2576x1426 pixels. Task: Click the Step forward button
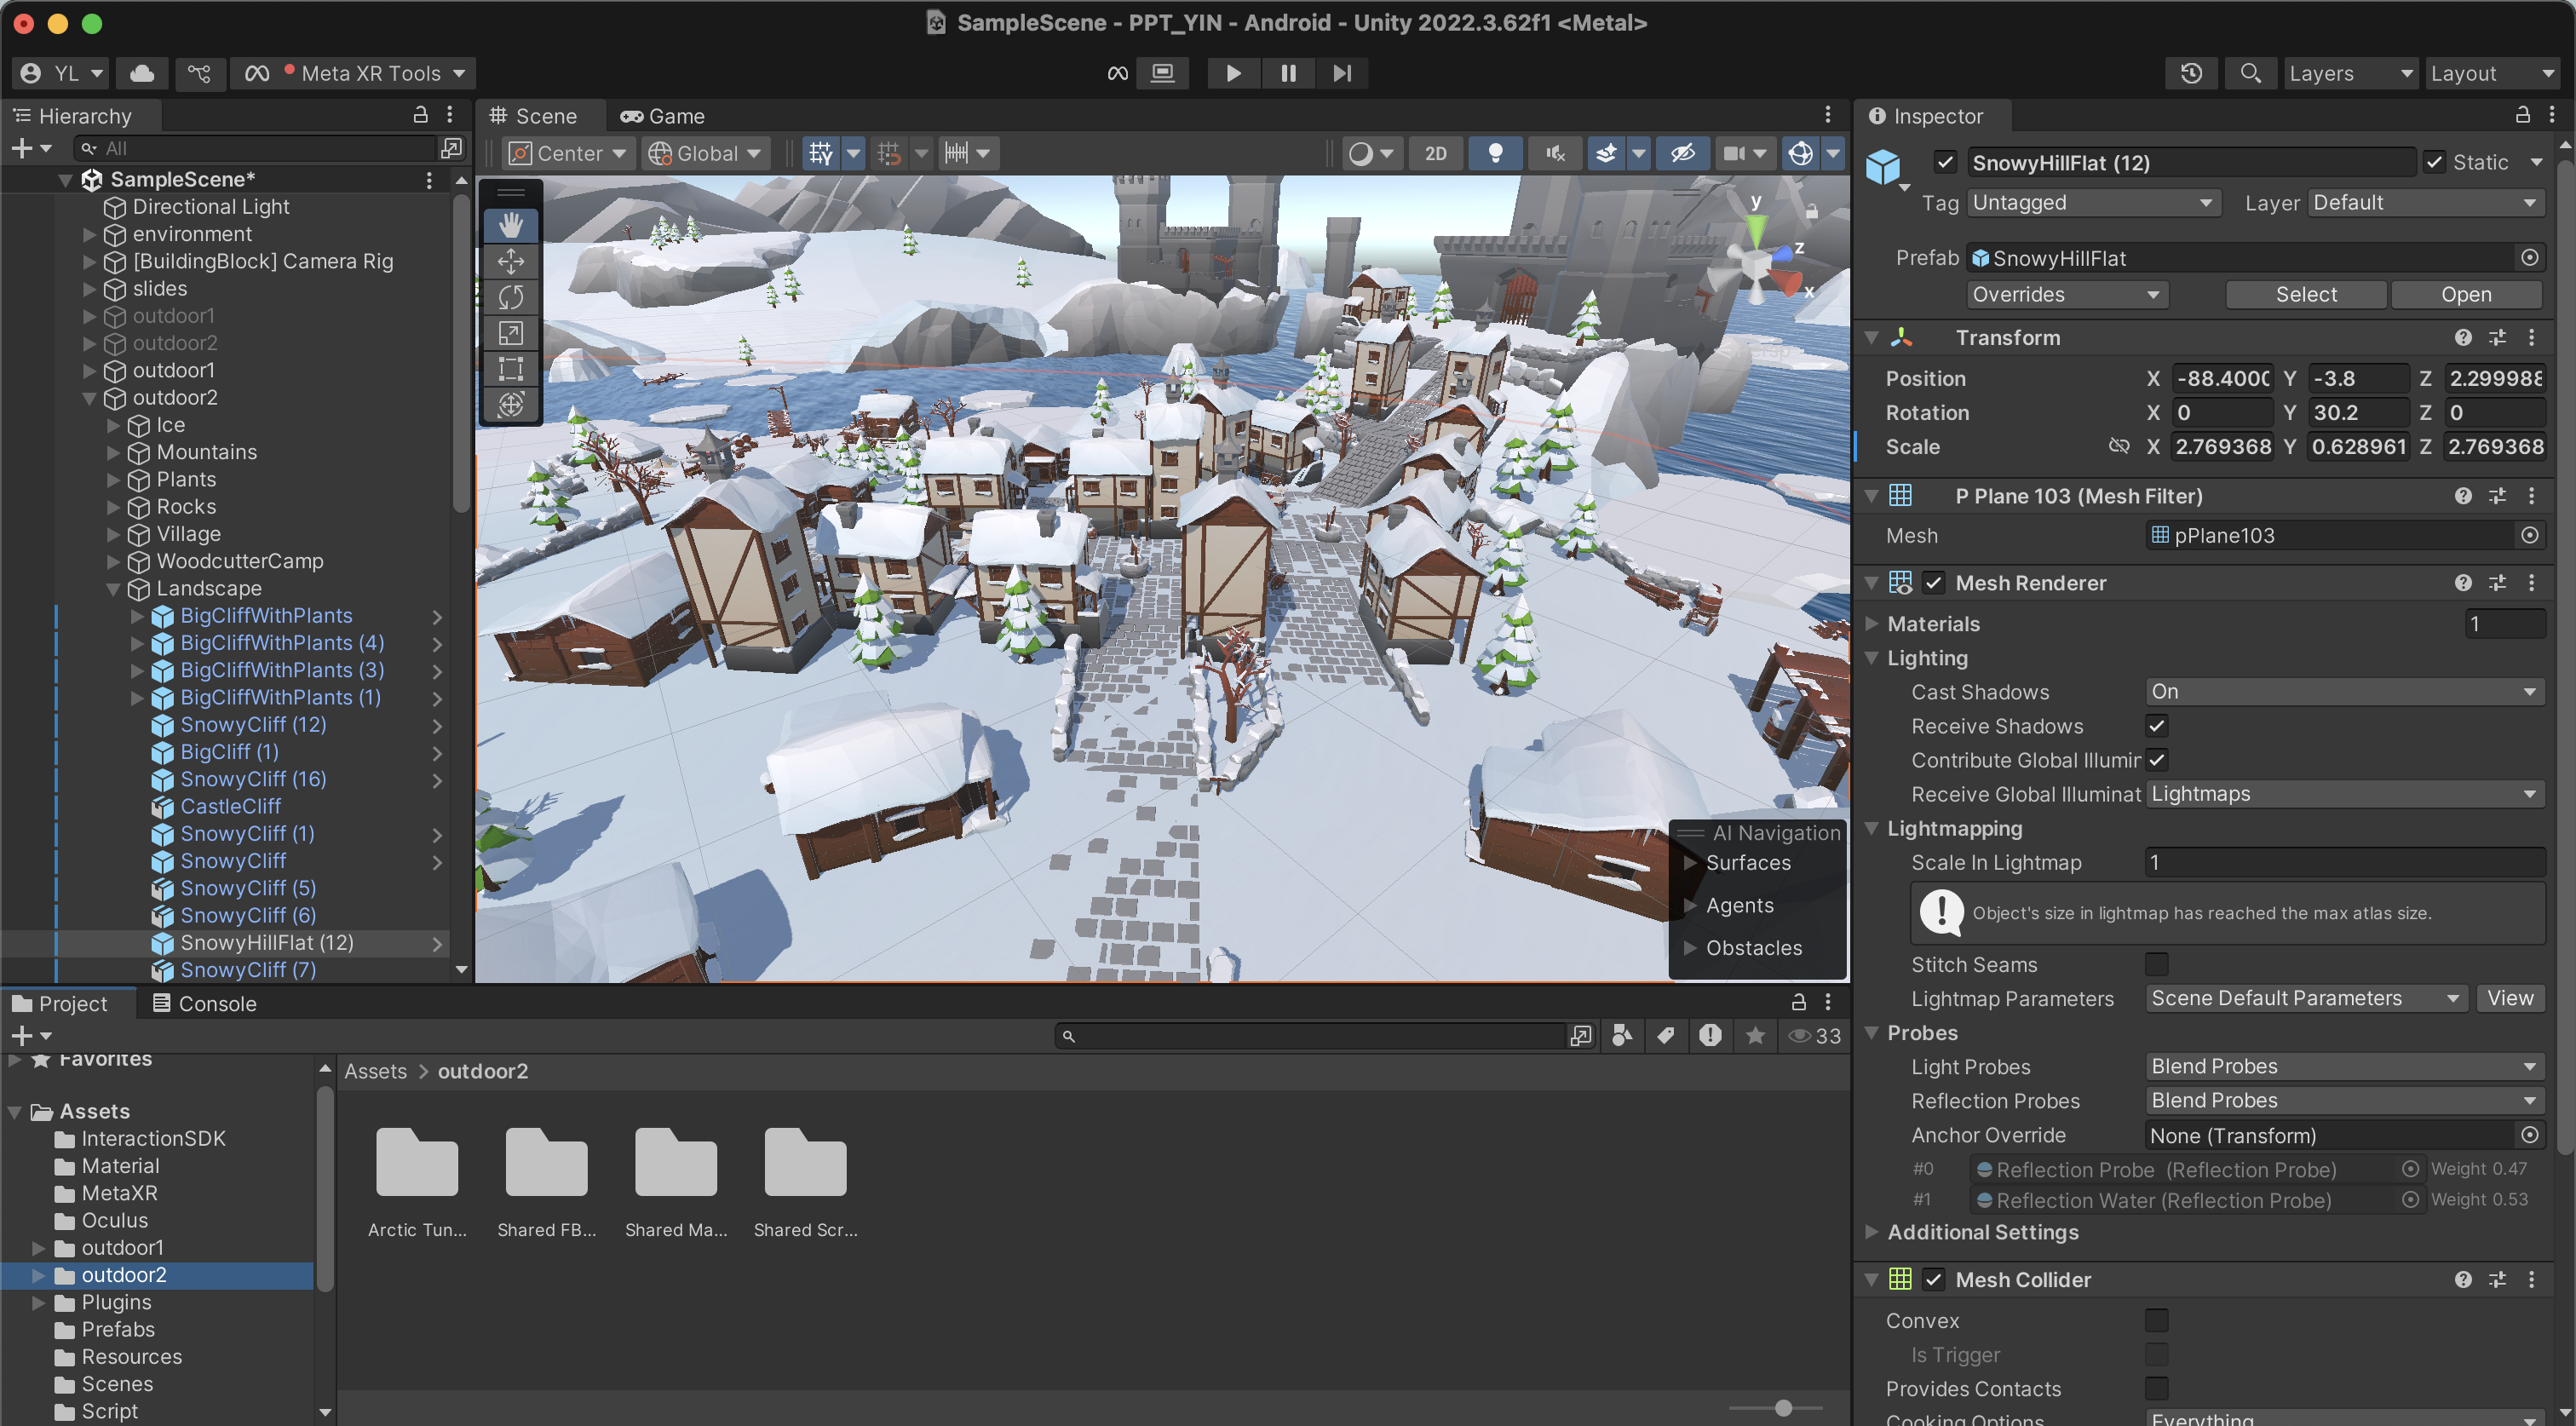(x=1341, y=73)
